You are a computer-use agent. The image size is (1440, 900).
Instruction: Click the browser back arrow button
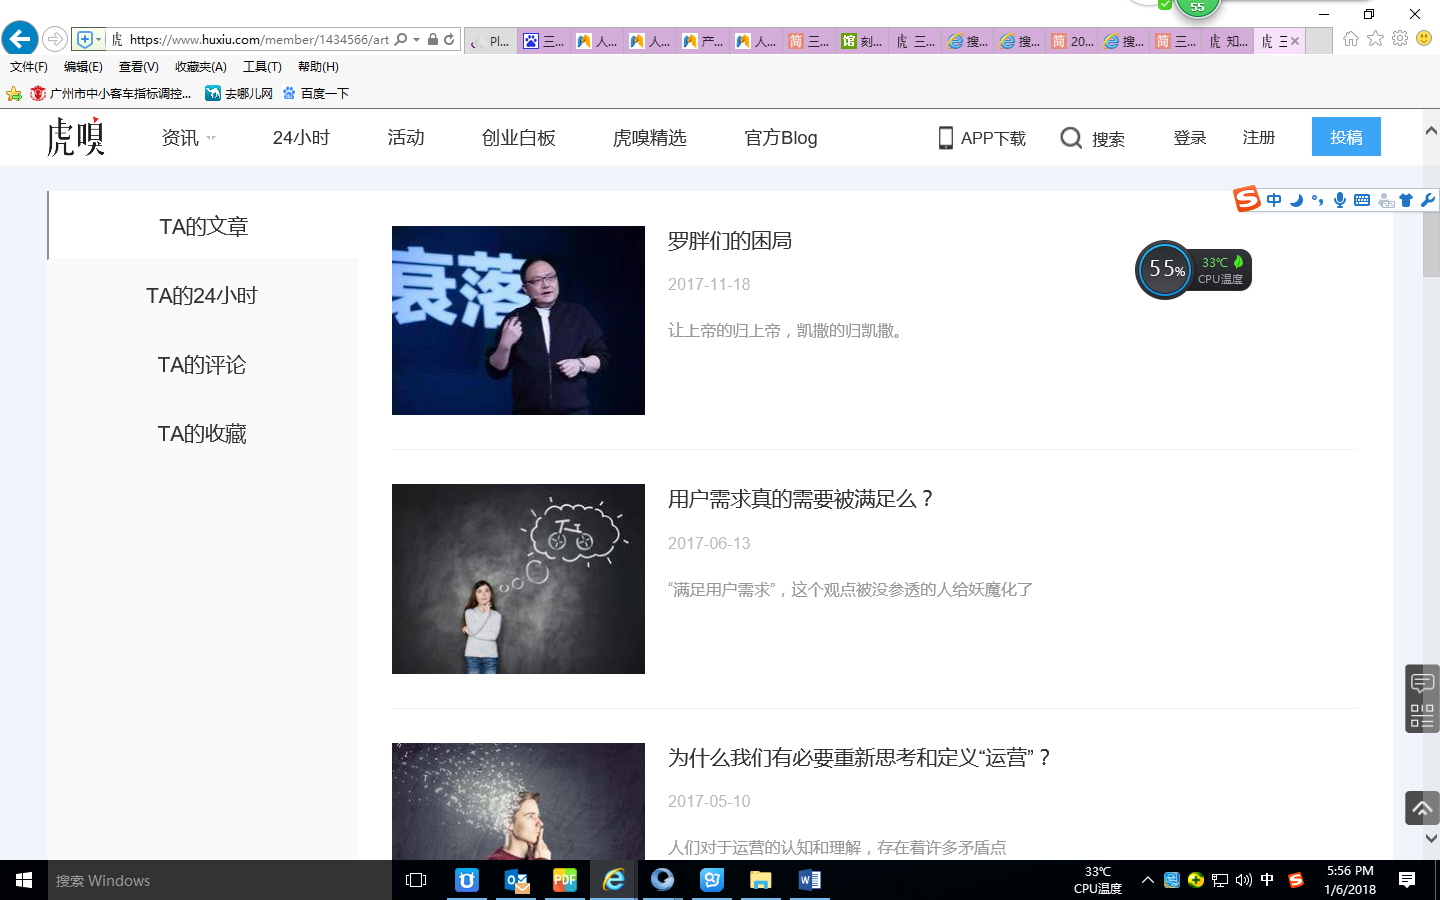click(x=19, y=39)
